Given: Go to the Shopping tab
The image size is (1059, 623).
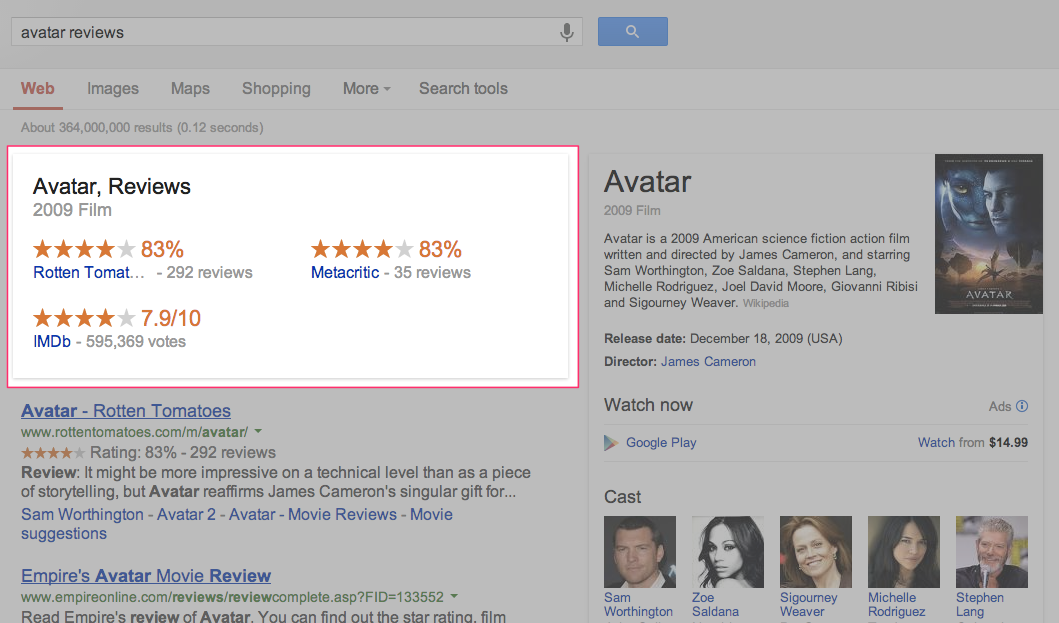Looking at the screenshot, I should tap(276, 89).
